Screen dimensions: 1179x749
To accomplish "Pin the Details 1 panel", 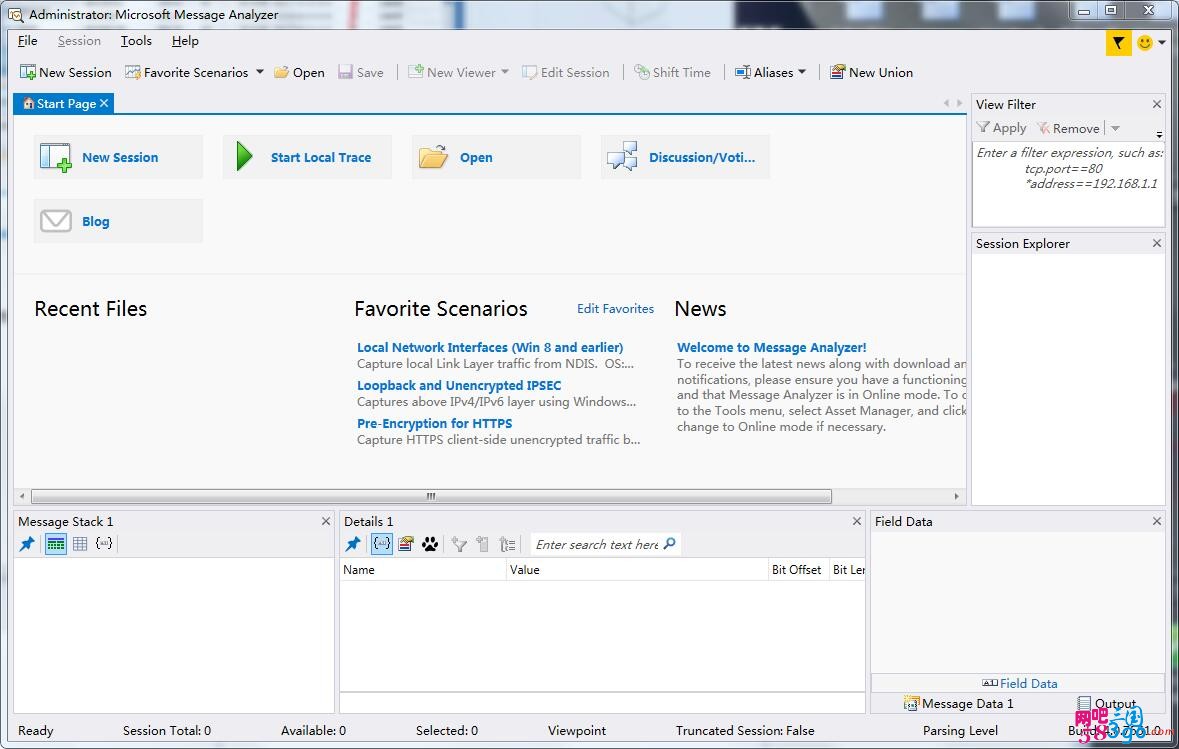I will tap(353, 544).
